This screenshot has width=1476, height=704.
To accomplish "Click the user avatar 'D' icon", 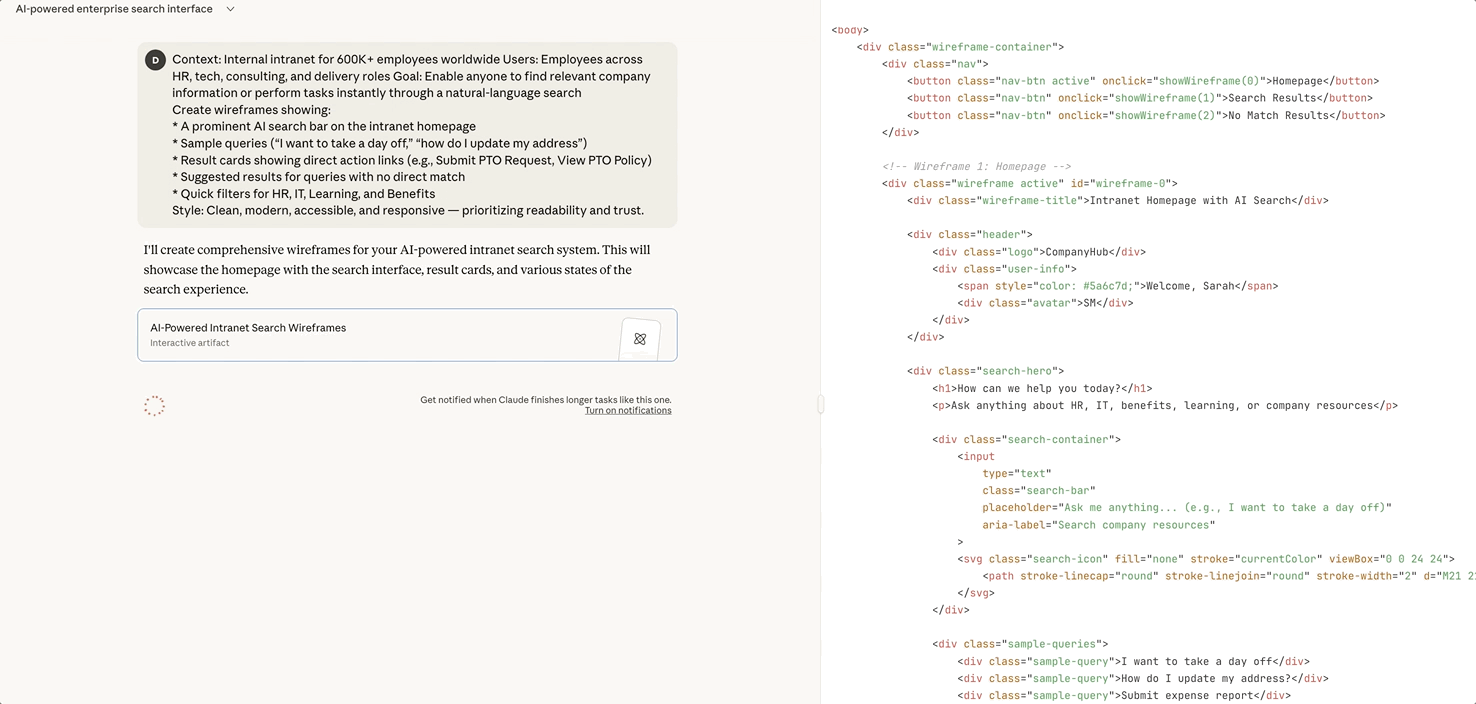I will pos(155,60).
